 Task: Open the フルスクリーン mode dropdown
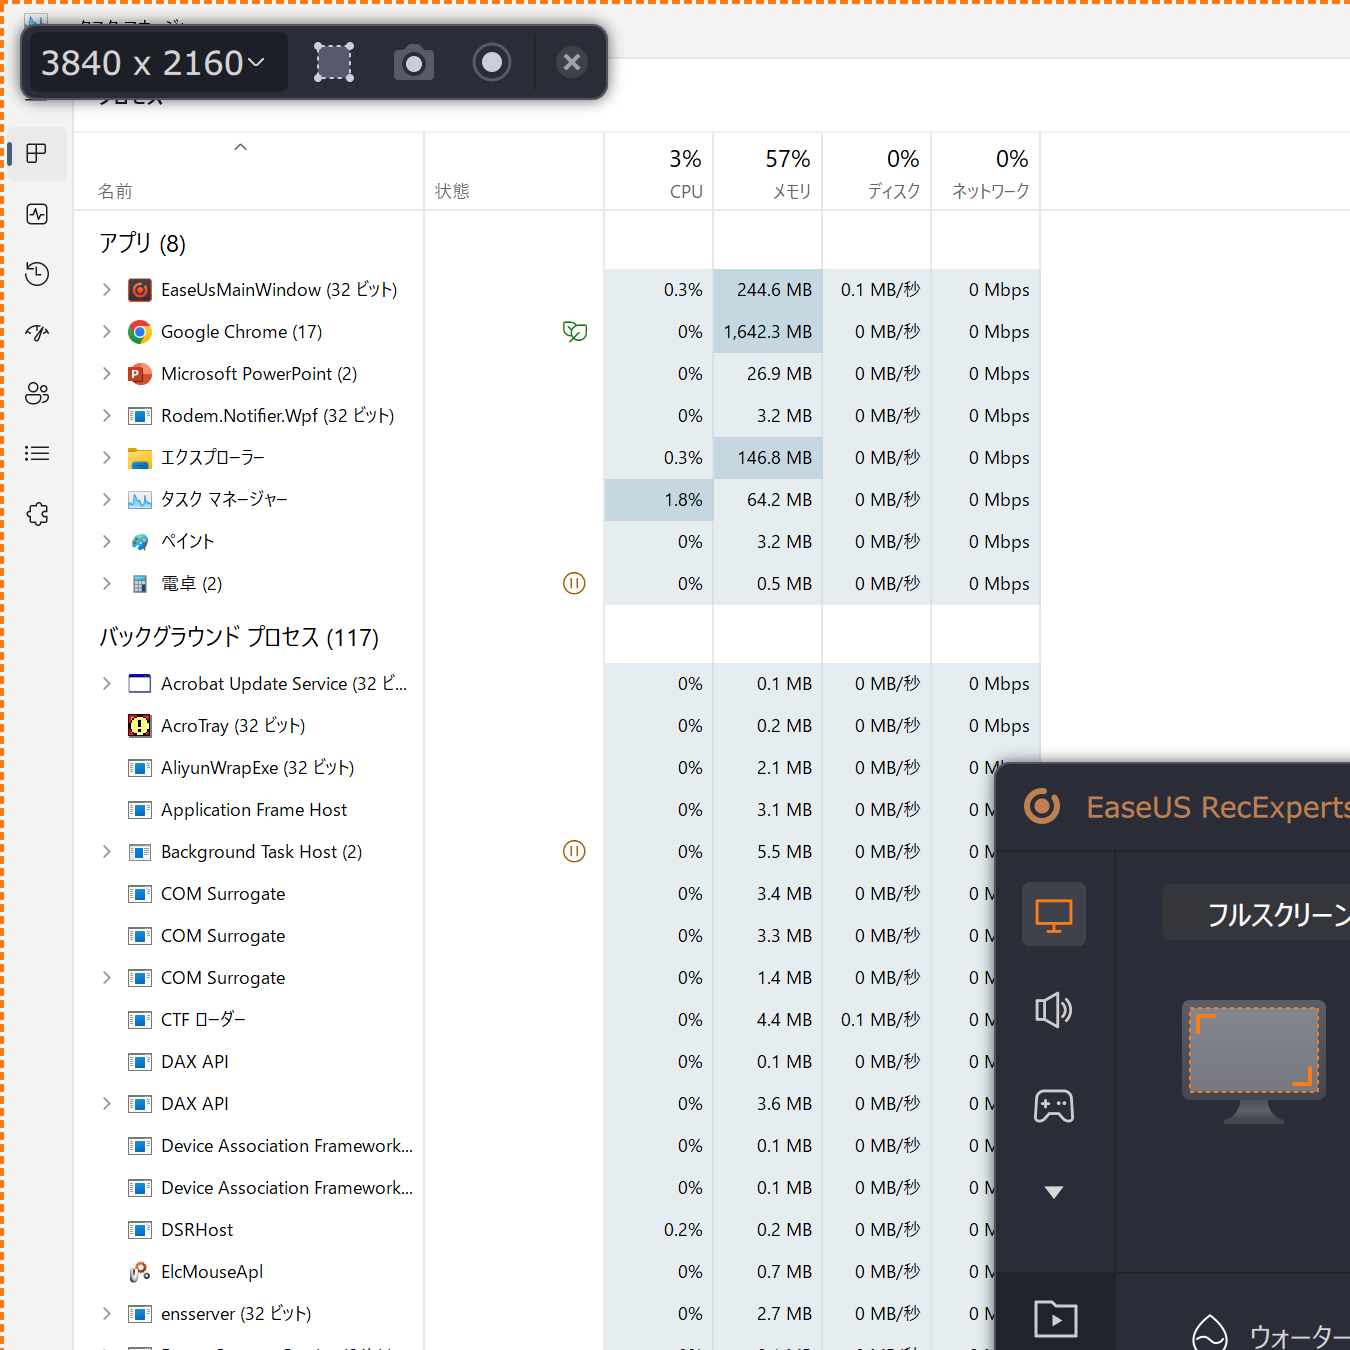point(1256,913)
